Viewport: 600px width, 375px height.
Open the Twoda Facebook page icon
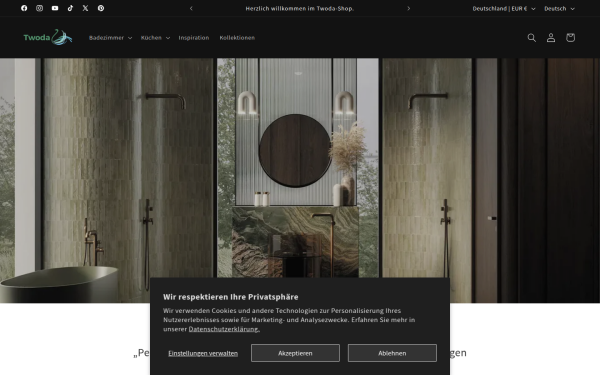coord(24,8)
